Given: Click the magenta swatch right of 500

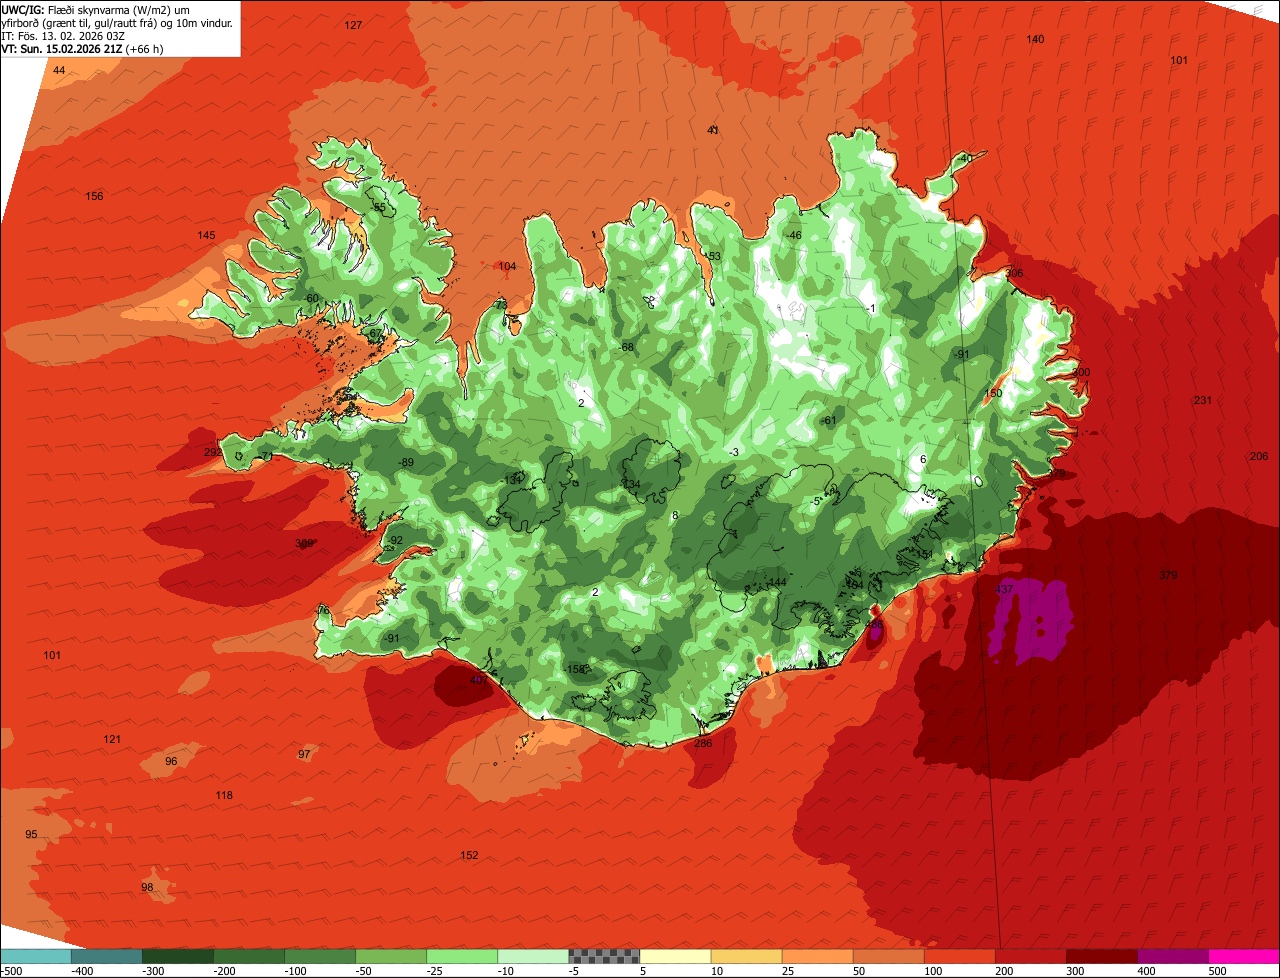Looking at the screenshot, I should tap(1244, 956).
